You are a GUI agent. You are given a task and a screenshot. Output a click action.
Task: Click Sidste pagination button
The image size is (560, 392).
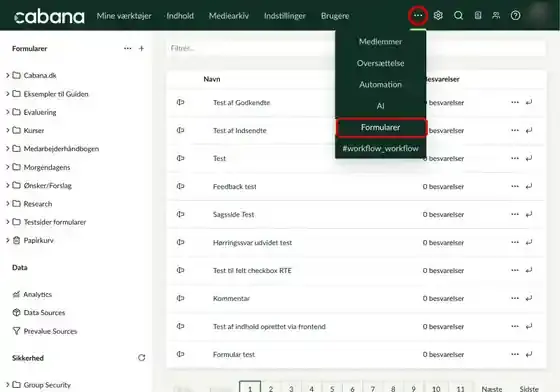coord(529,388)
